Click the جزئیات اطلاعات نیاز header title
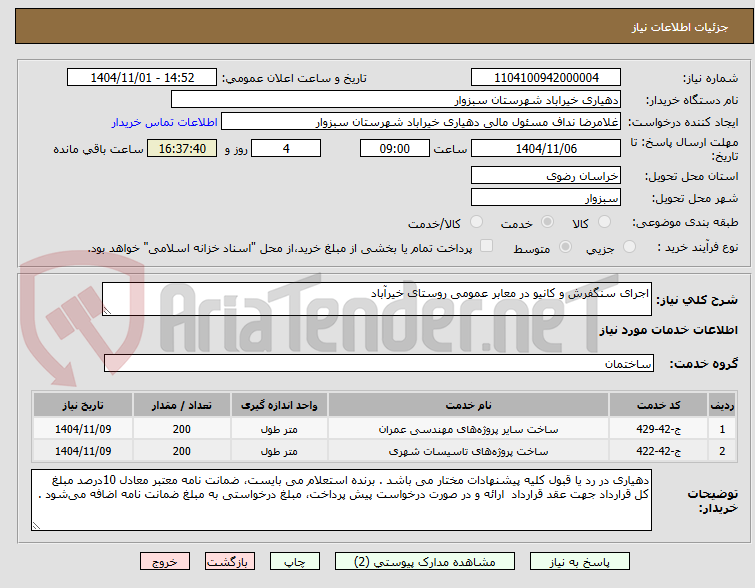The width and height of the screenshot is (755, 588). 680,27
